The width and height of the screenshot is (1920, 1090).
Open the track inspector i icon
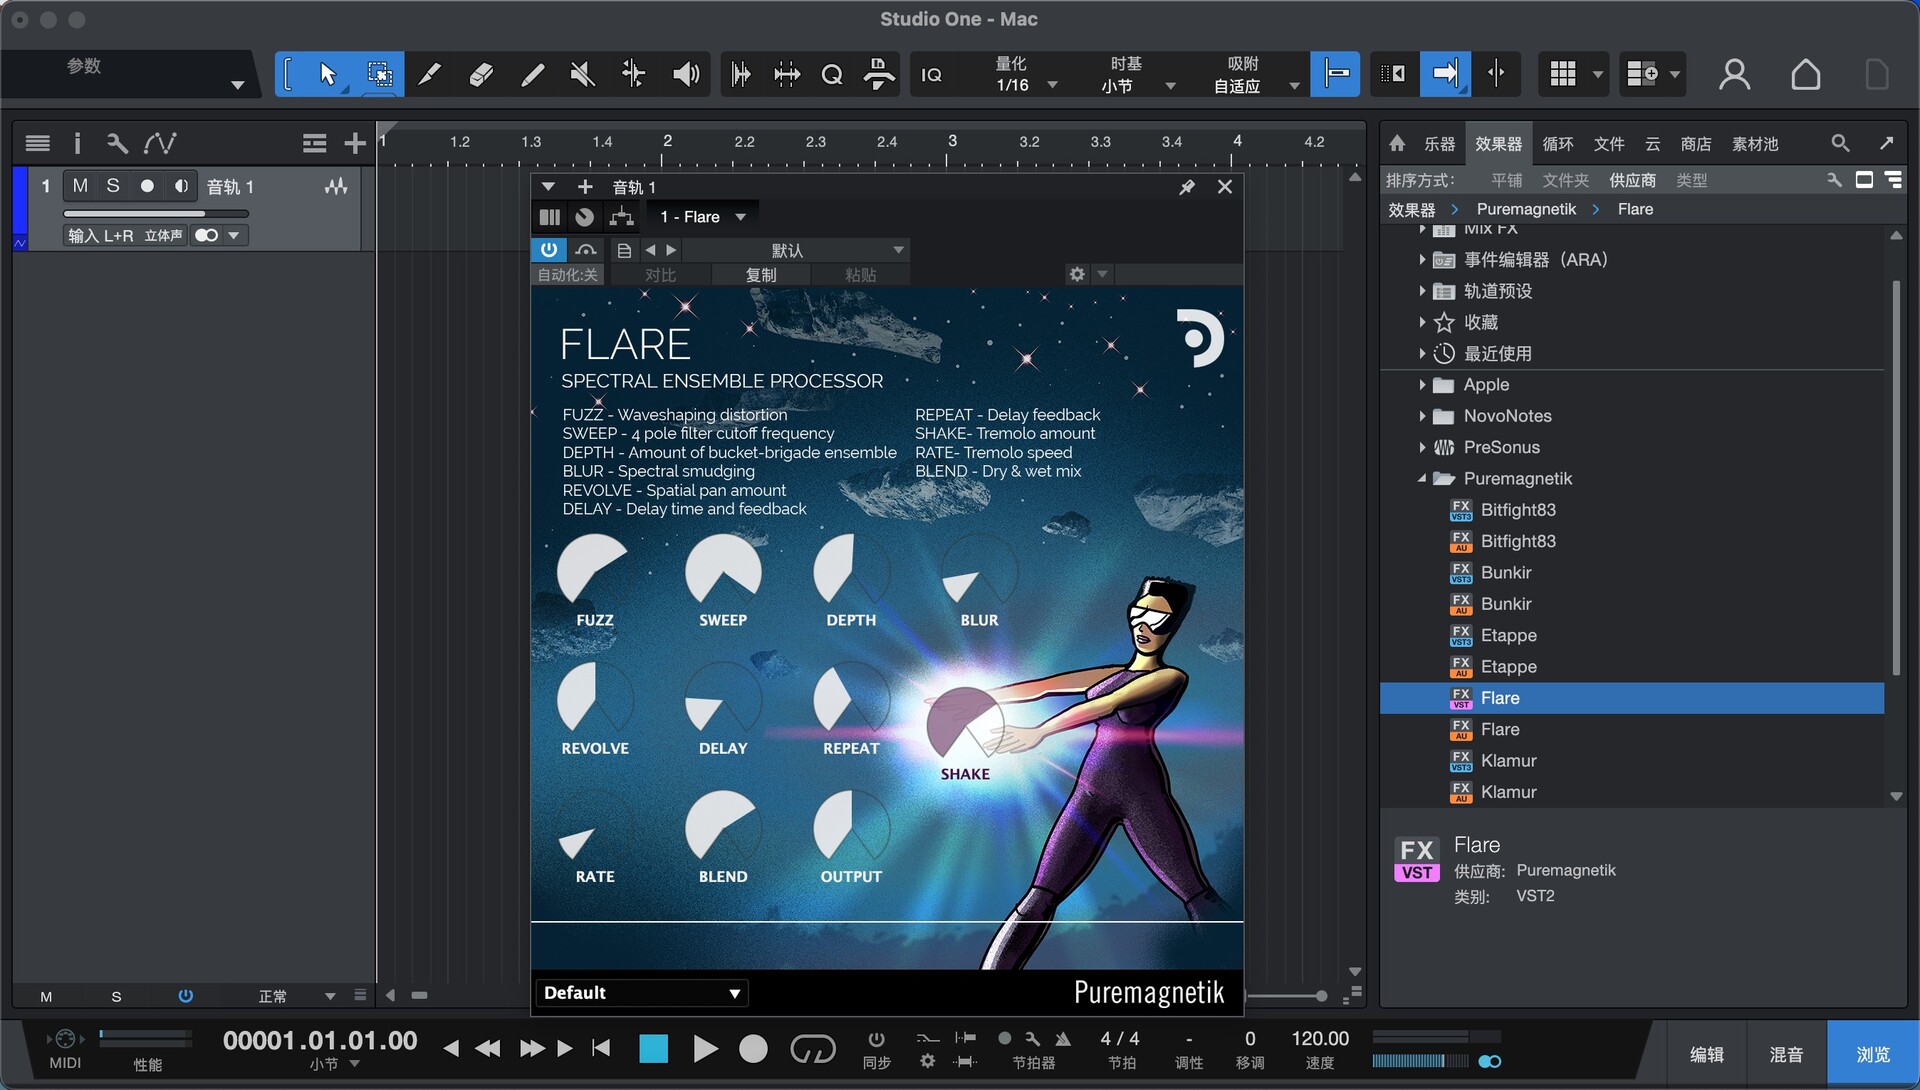pos(77,144)
